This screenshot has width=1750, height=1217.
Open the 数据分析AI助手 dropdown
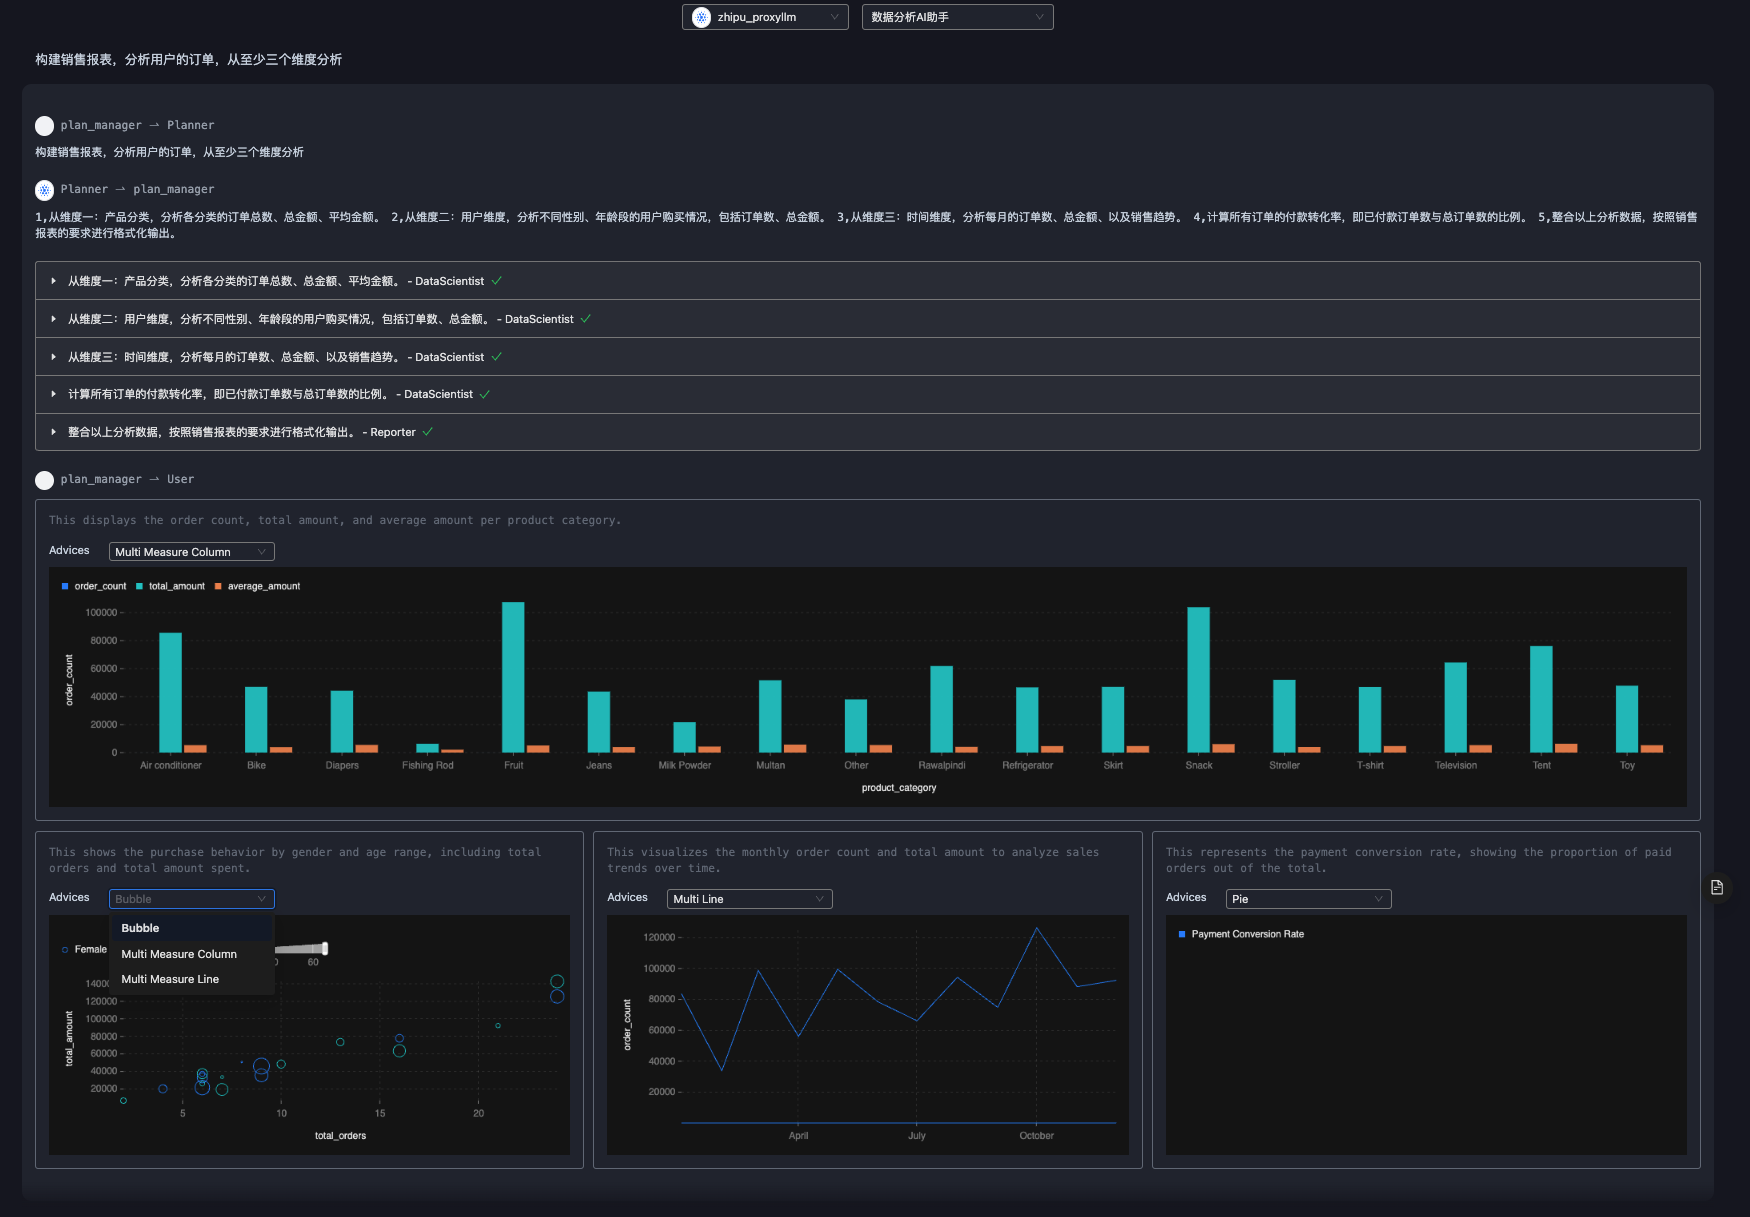[957, 17]
